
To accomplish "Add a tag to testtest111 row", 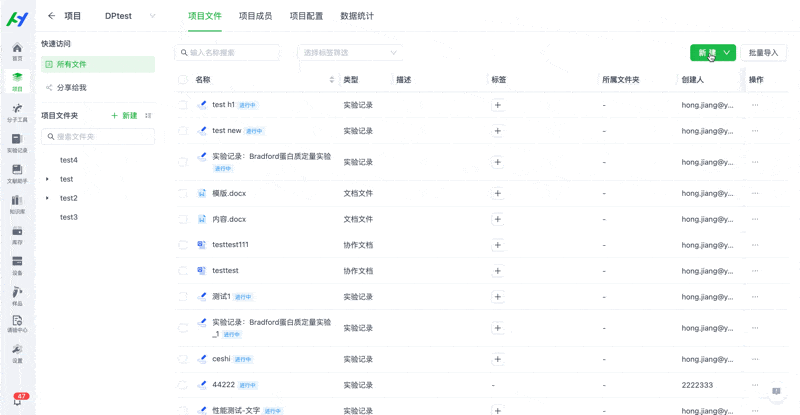I will pyautogui.click(x=497, y=245).
